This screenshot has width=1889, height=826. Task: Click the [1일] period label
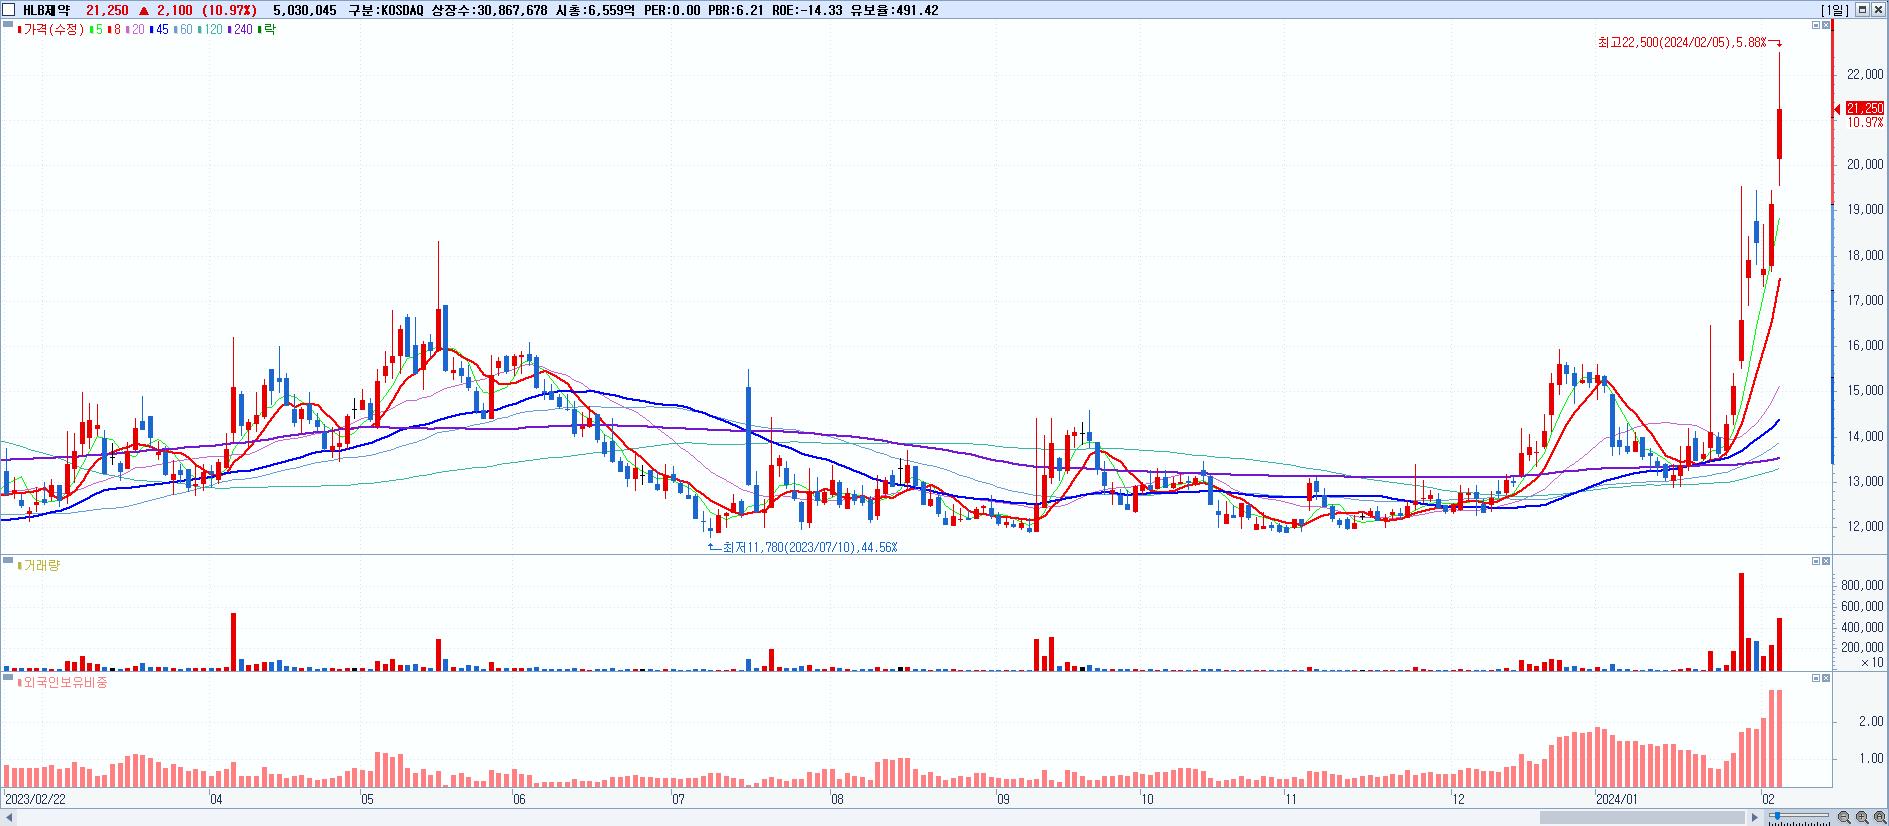click(x=1835, y=10)
